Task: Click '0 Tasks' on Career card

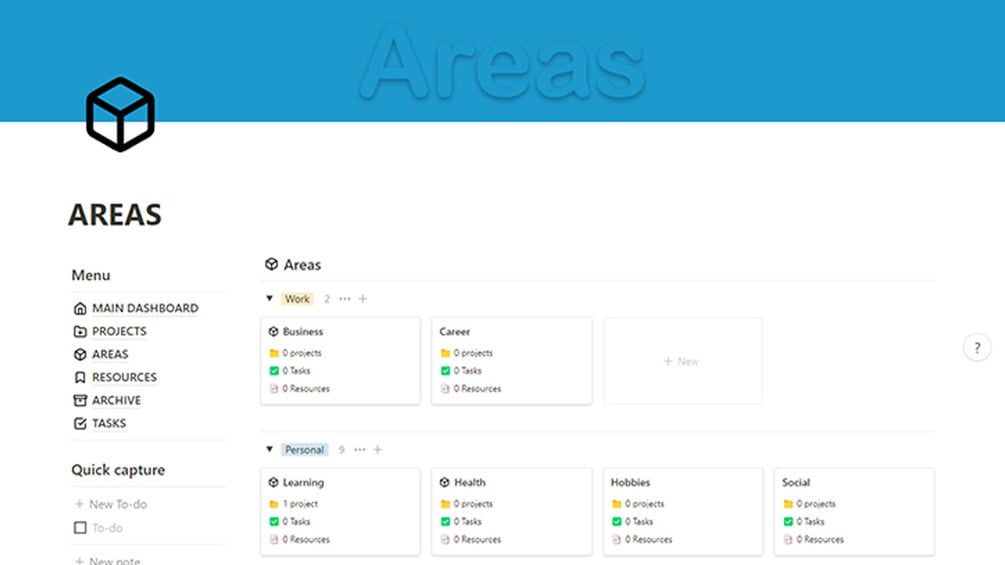Action: click(467, 371)
